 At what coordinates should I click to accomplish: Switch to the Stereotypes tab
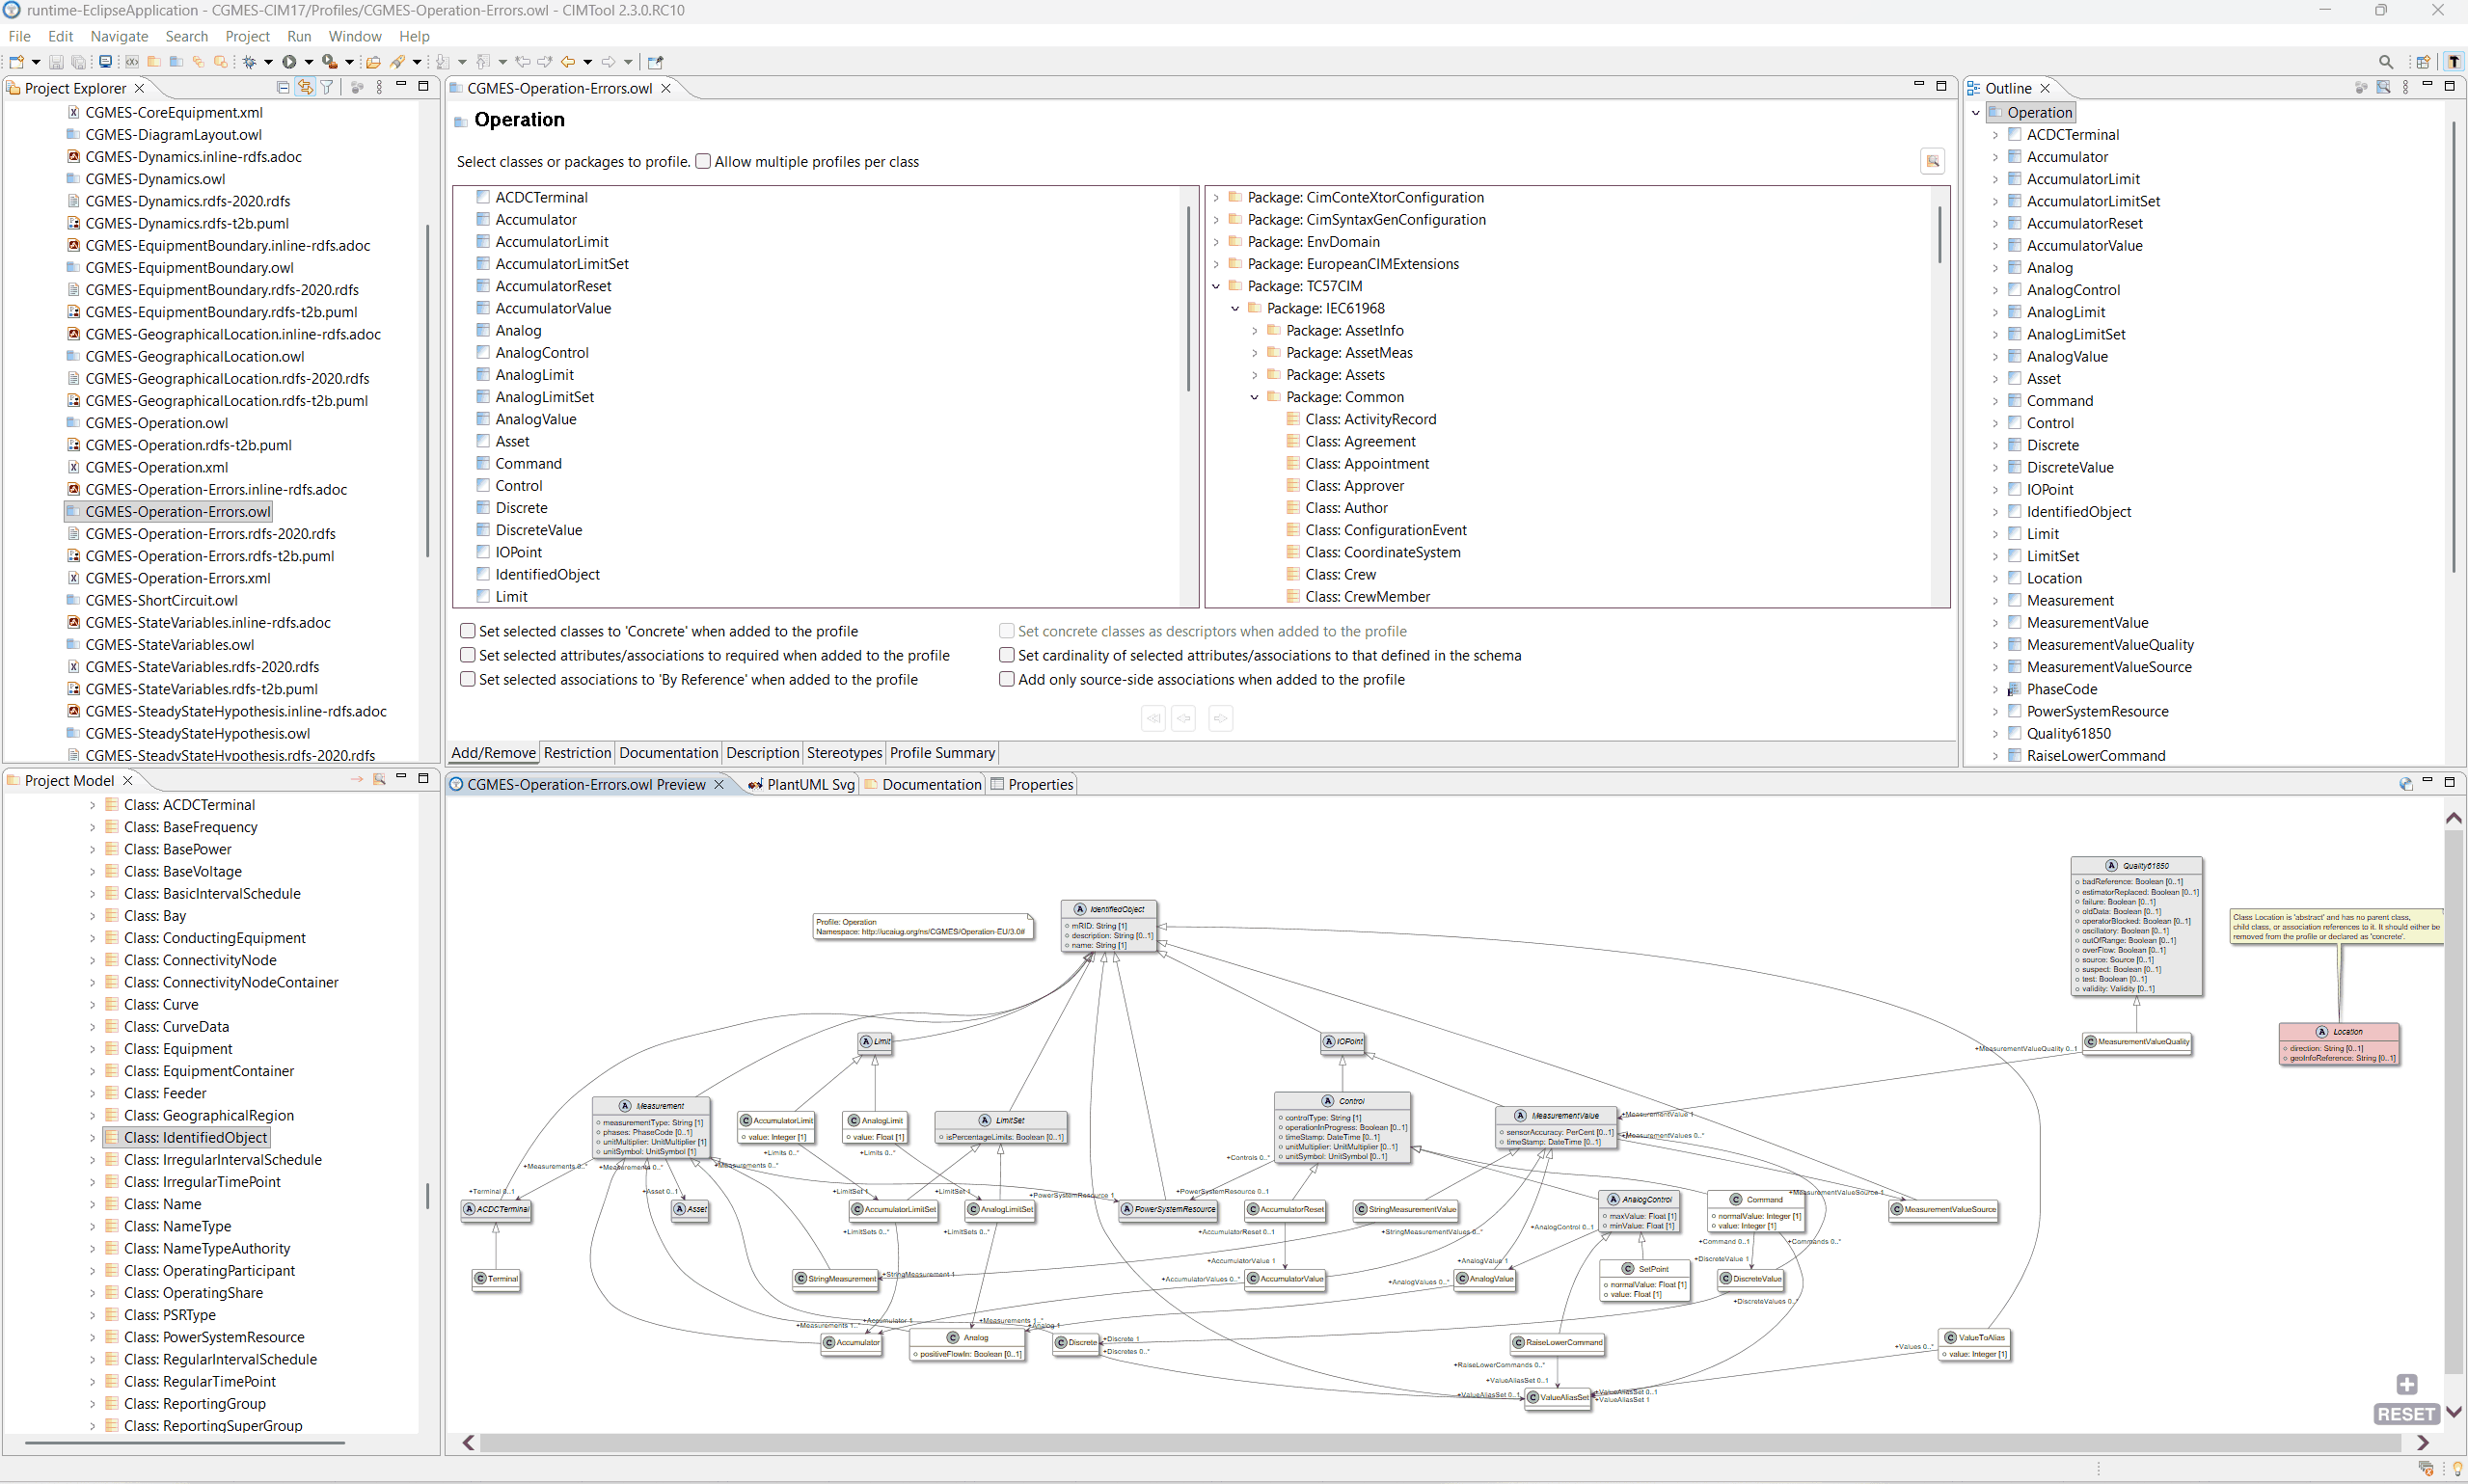click(x=844, y=753)
